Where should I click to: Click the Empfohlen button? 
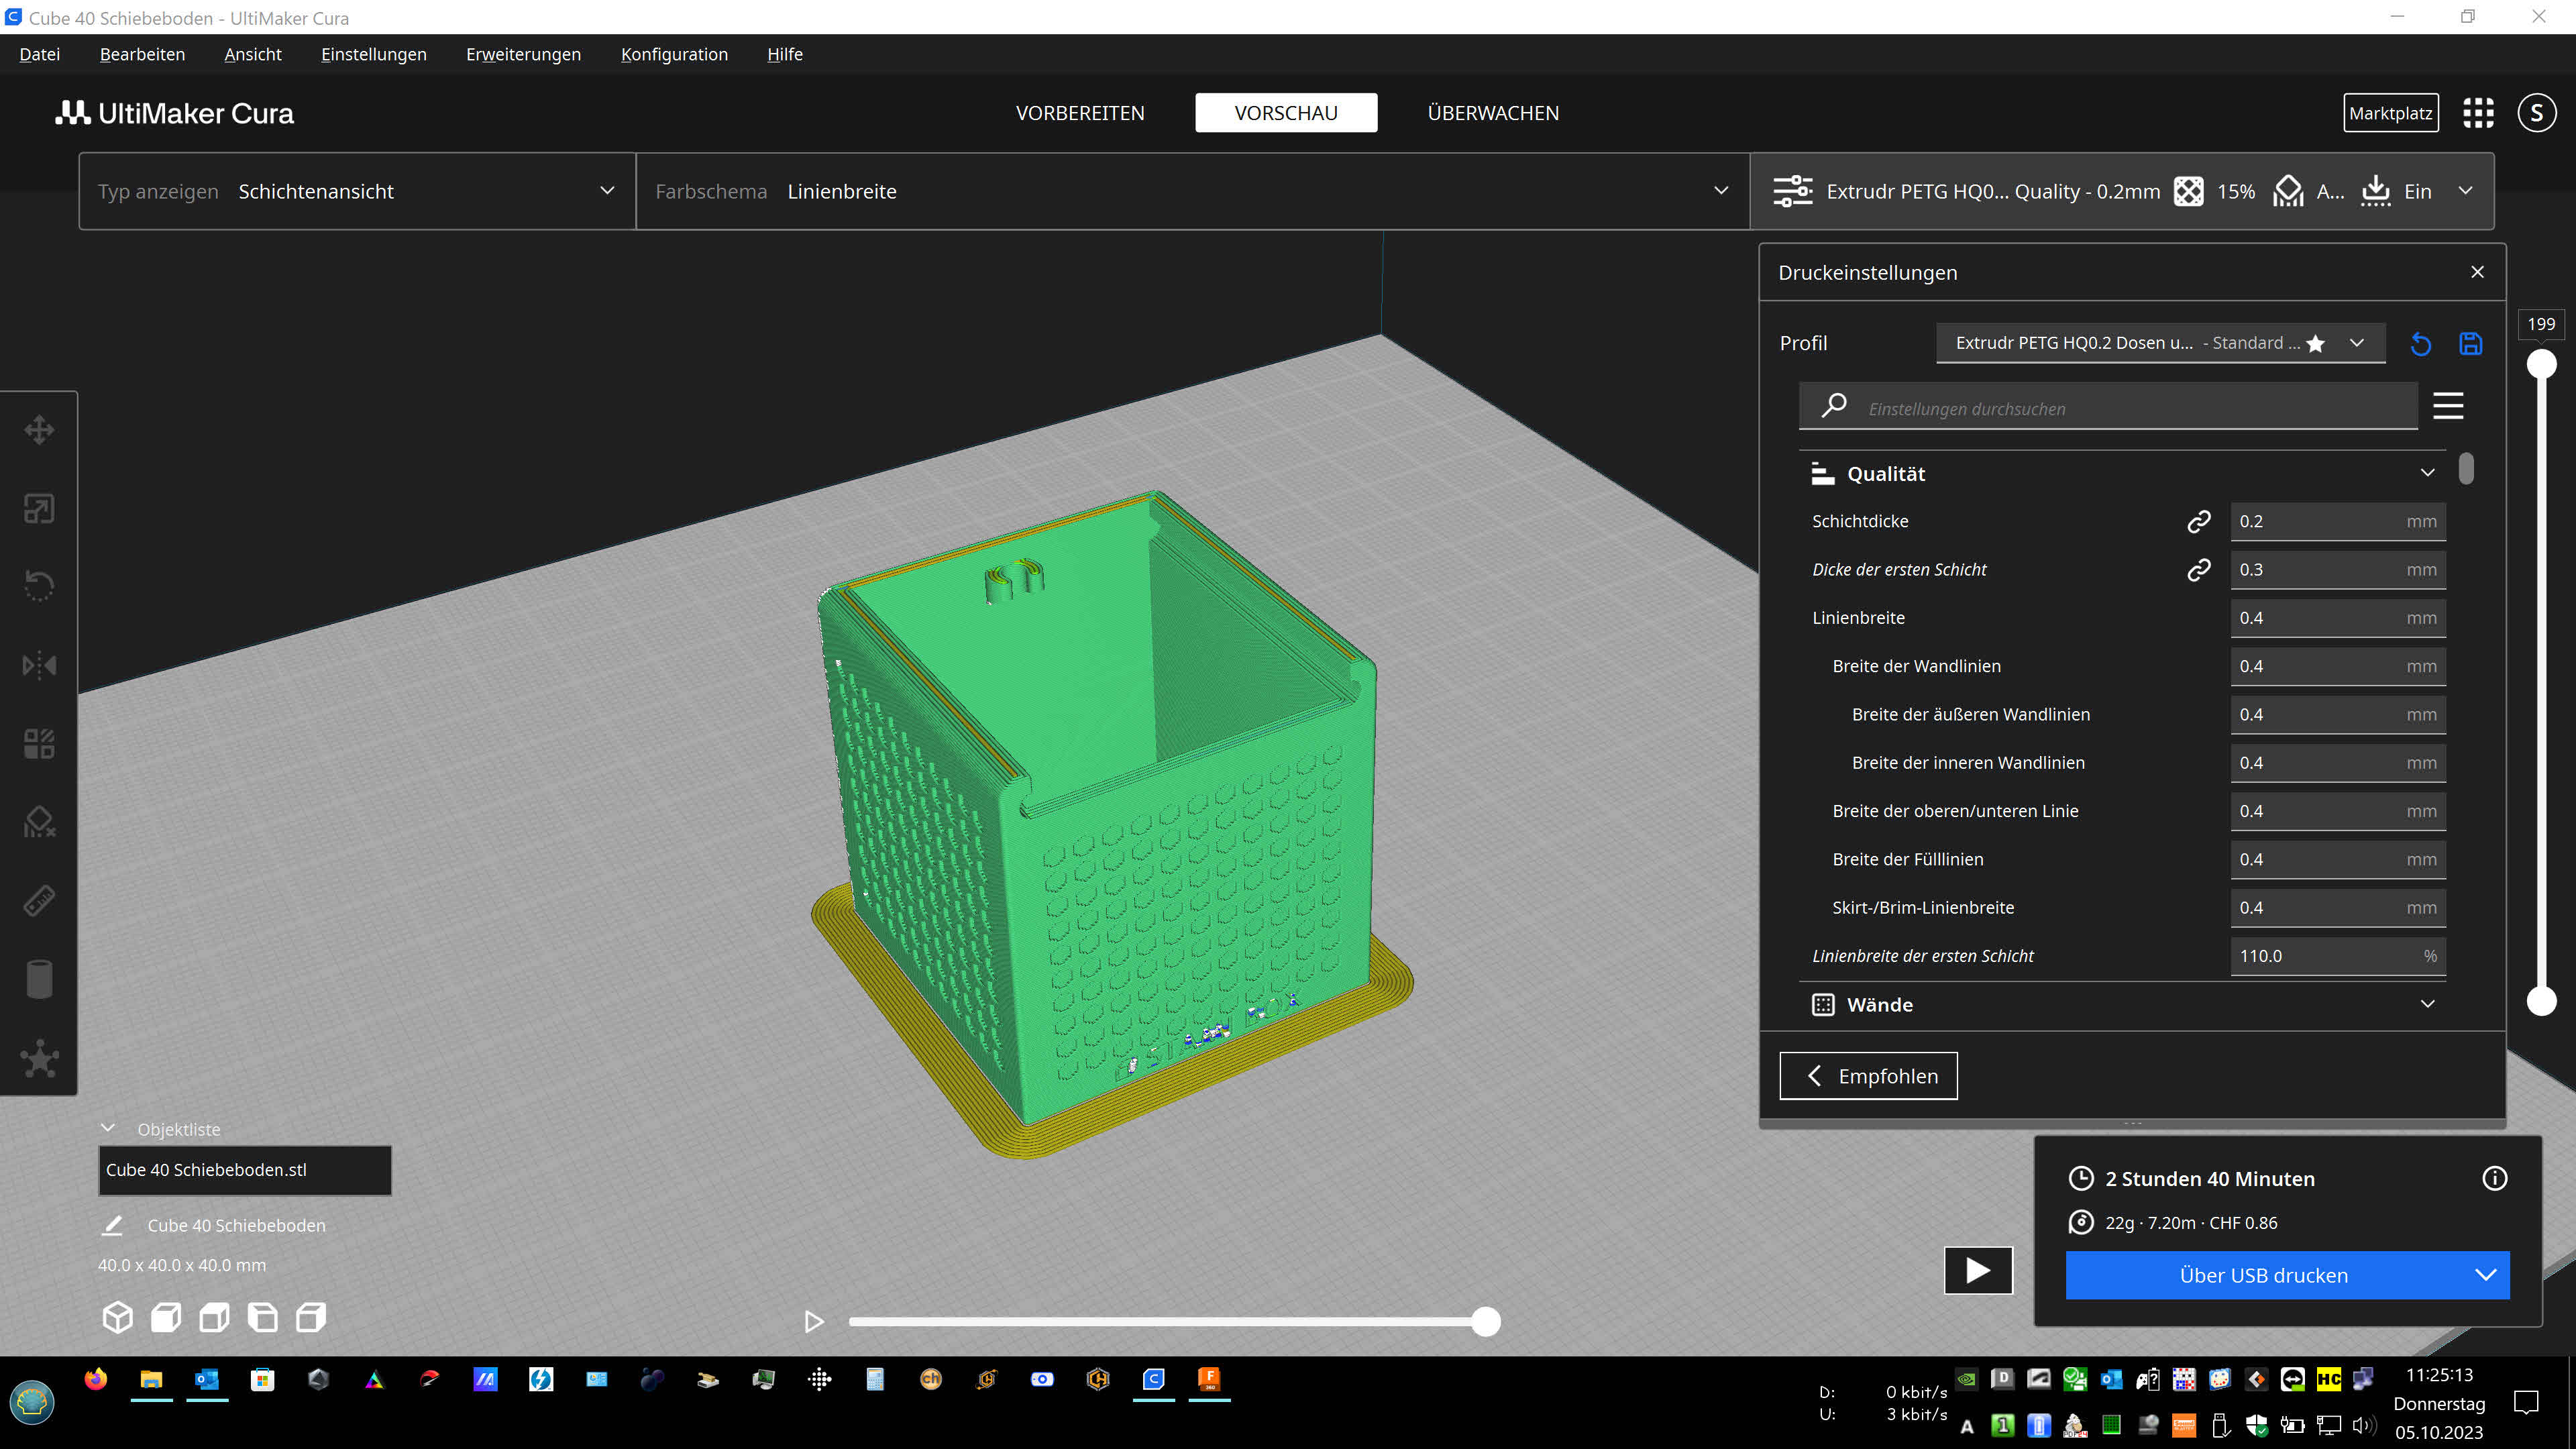[x=1868, y=1076]
